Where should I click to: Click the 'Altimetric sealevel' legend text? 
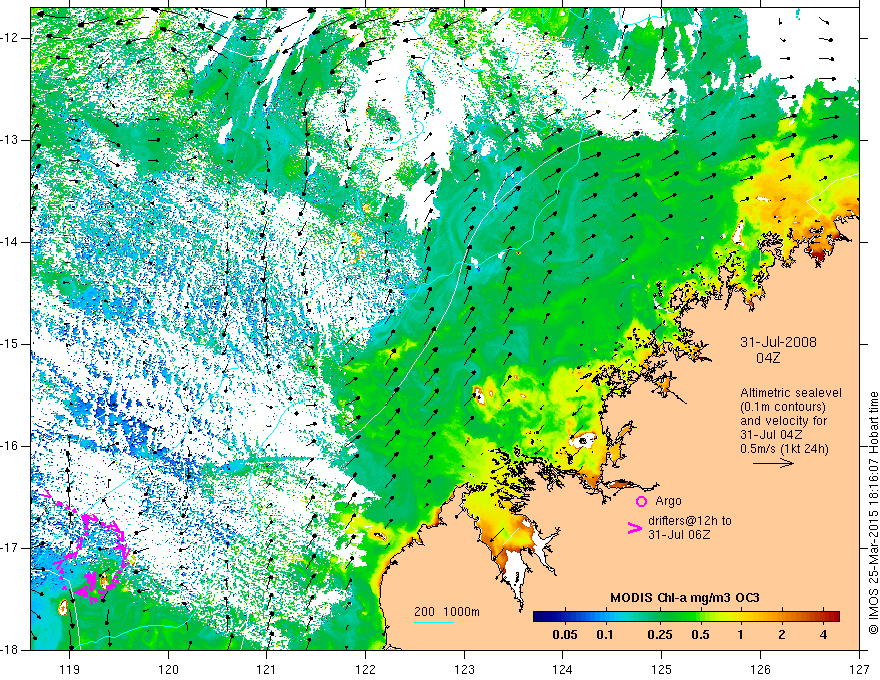pyautogui.click(x=791, y=393)
